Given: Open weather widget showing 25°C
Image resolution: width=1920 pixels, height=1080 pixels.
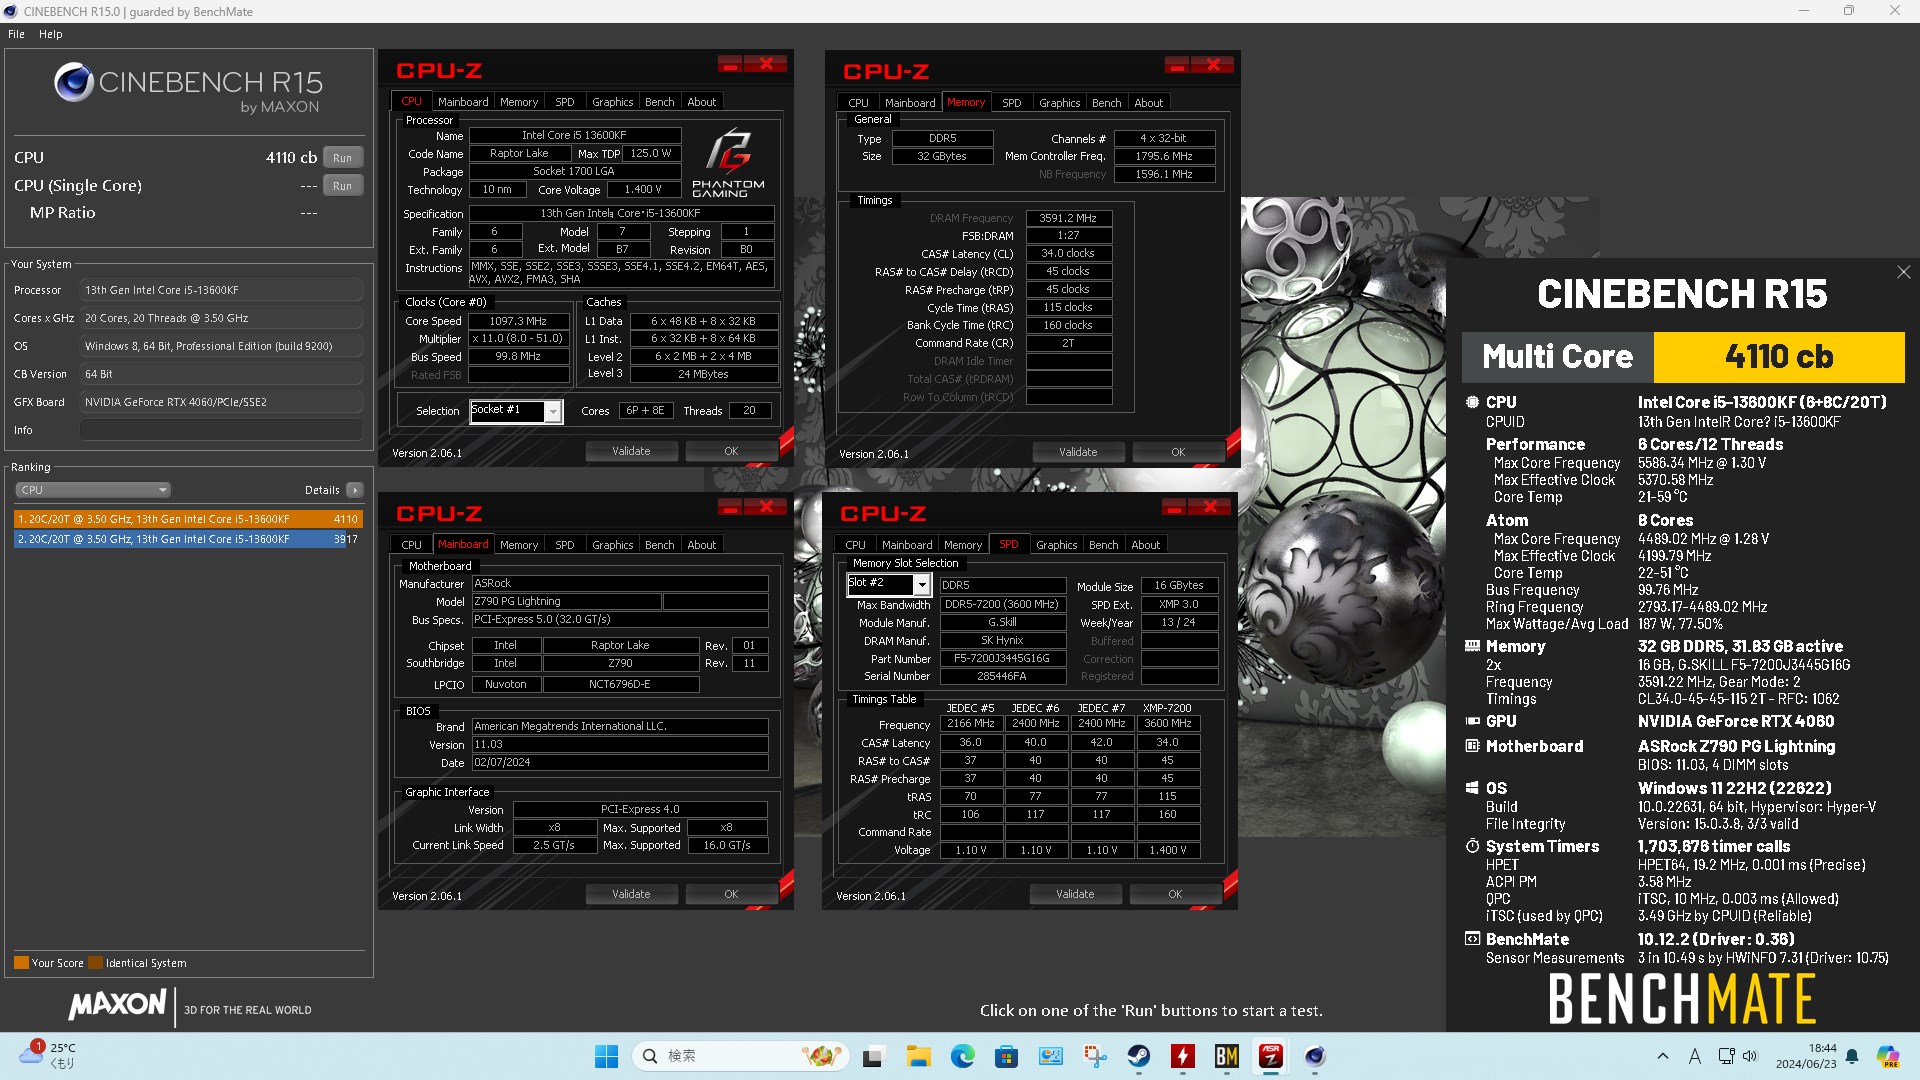Looking at the screenshot, I should [50, 1056].
